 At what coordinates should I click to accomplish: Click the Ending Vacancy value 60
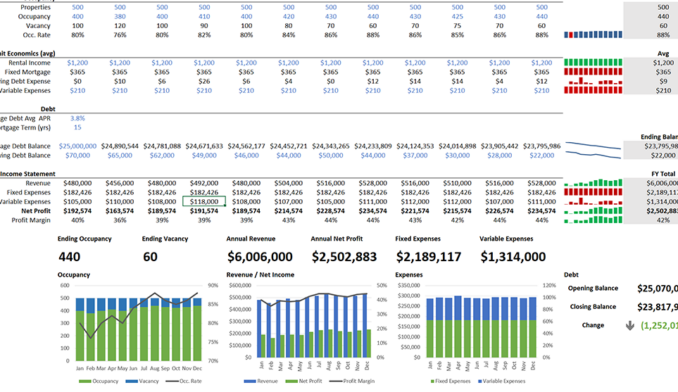click(150, 257)
